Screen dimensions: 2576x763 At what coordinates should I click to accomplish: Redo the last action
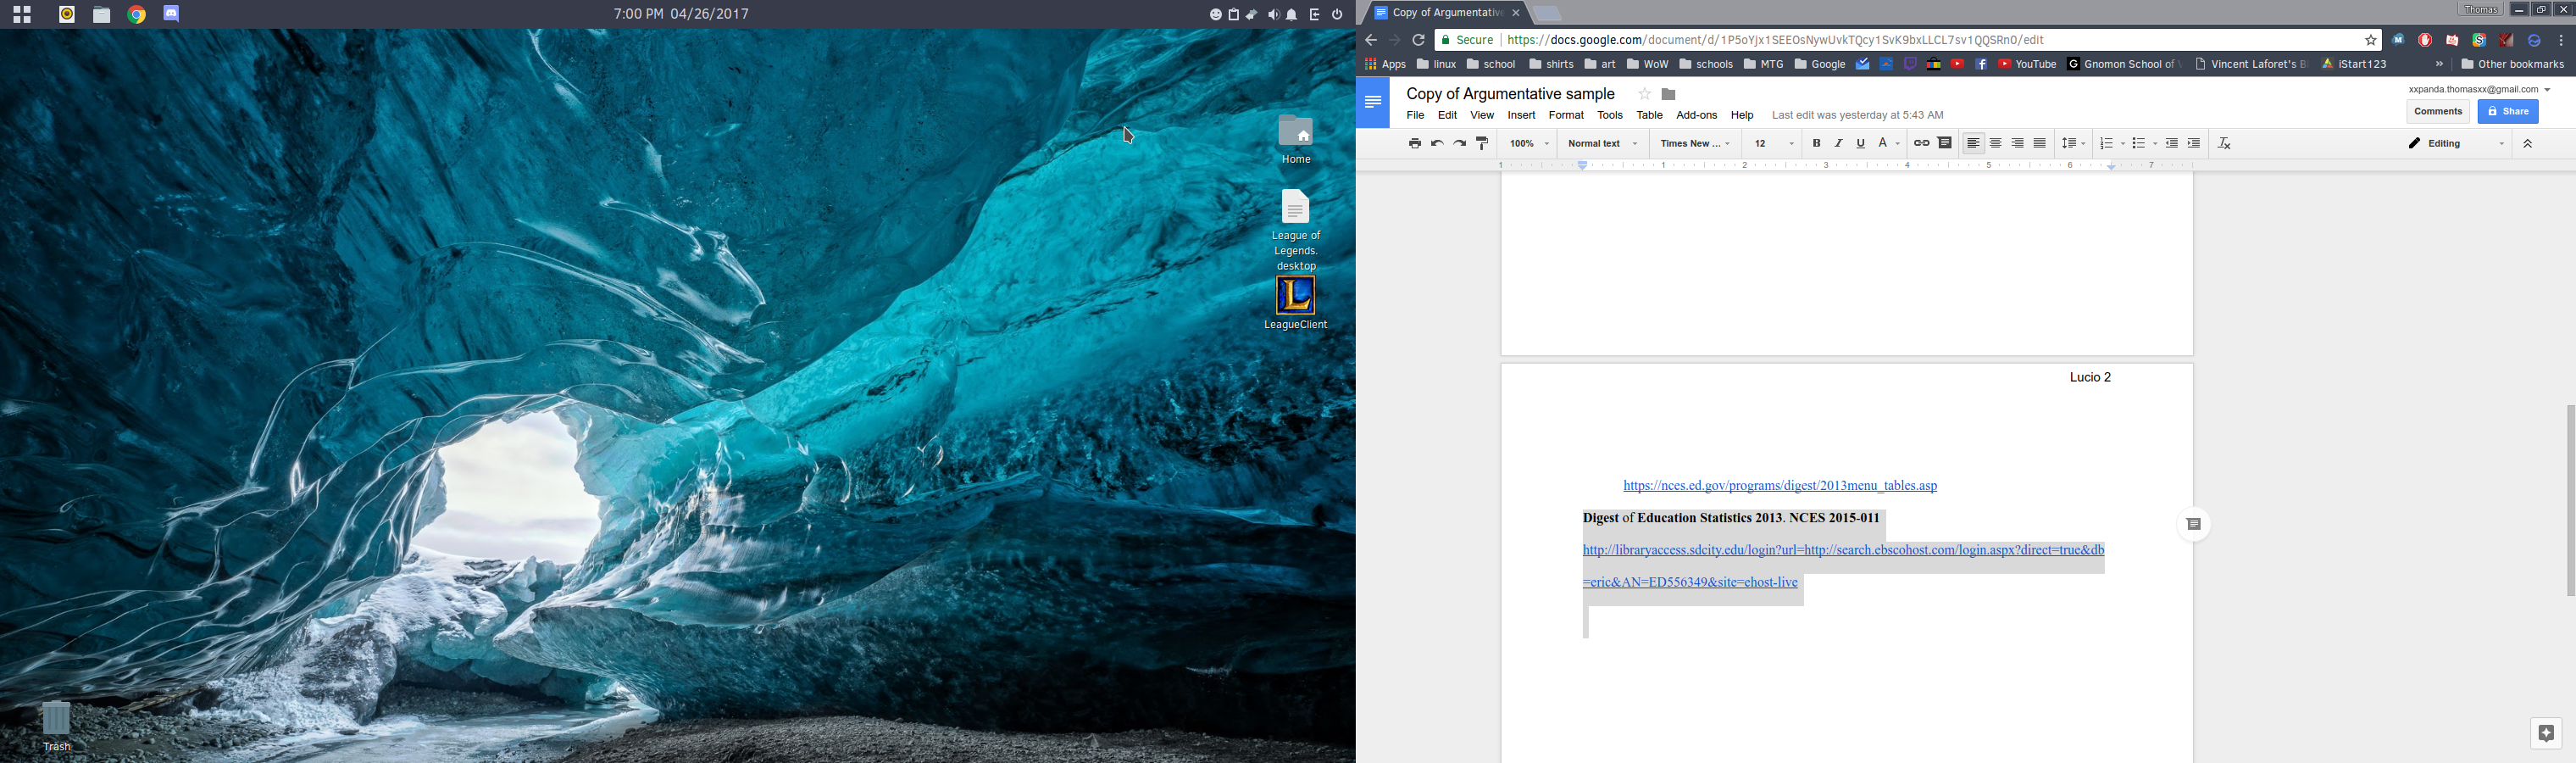tap(1460, 143)
